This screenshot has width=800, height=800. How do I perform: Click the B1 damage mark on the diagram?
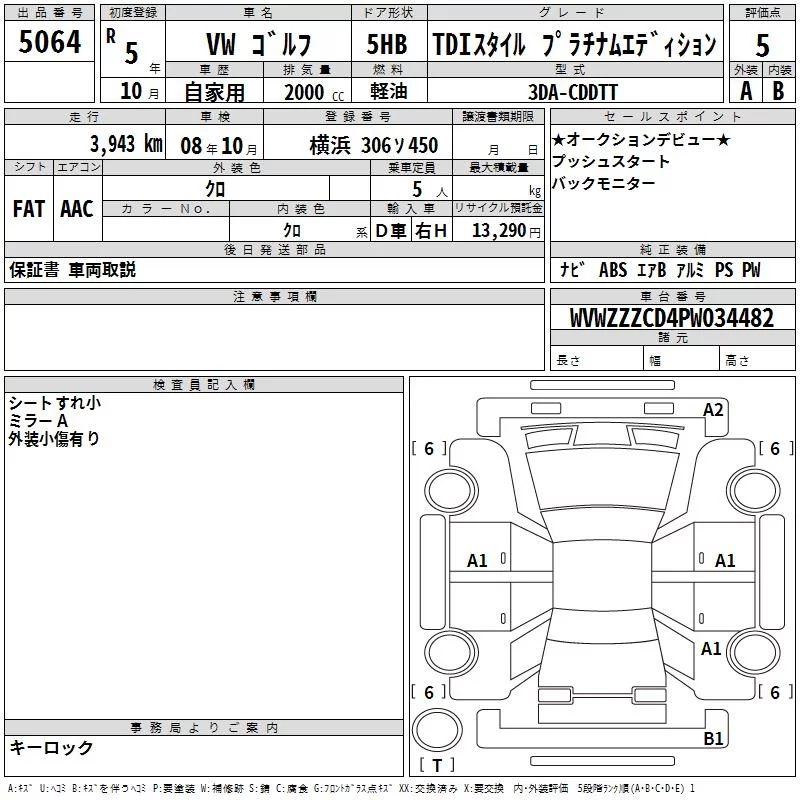coord(713,738)
